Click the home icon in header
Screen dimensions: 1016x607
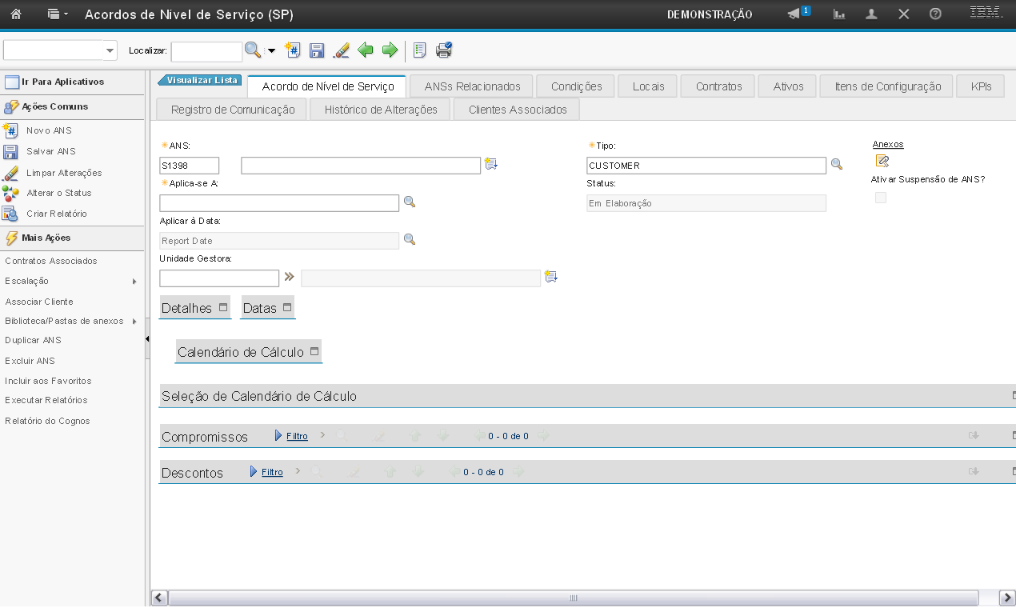pos(16,15)
